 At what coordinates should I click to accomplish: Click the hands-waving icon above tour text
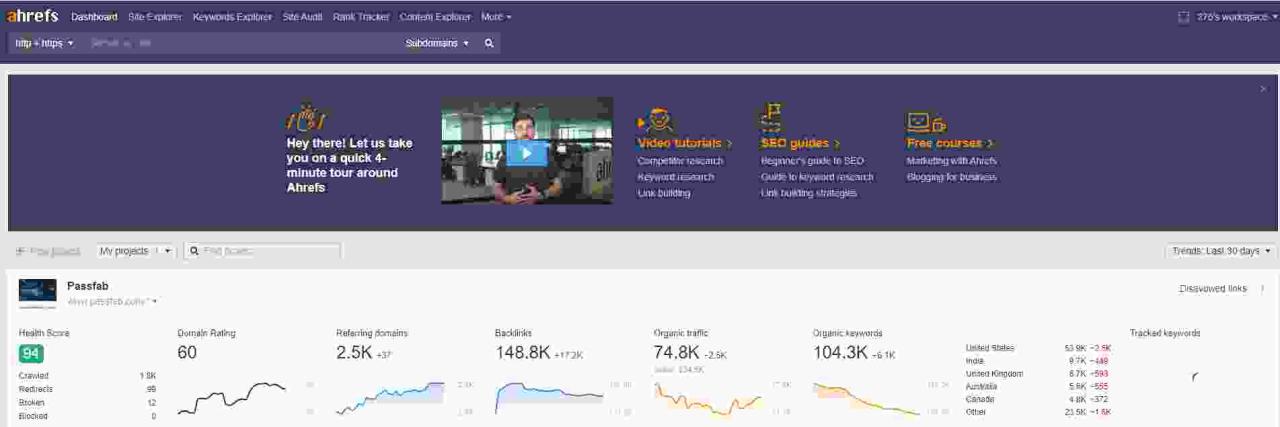tap(305, 116)
